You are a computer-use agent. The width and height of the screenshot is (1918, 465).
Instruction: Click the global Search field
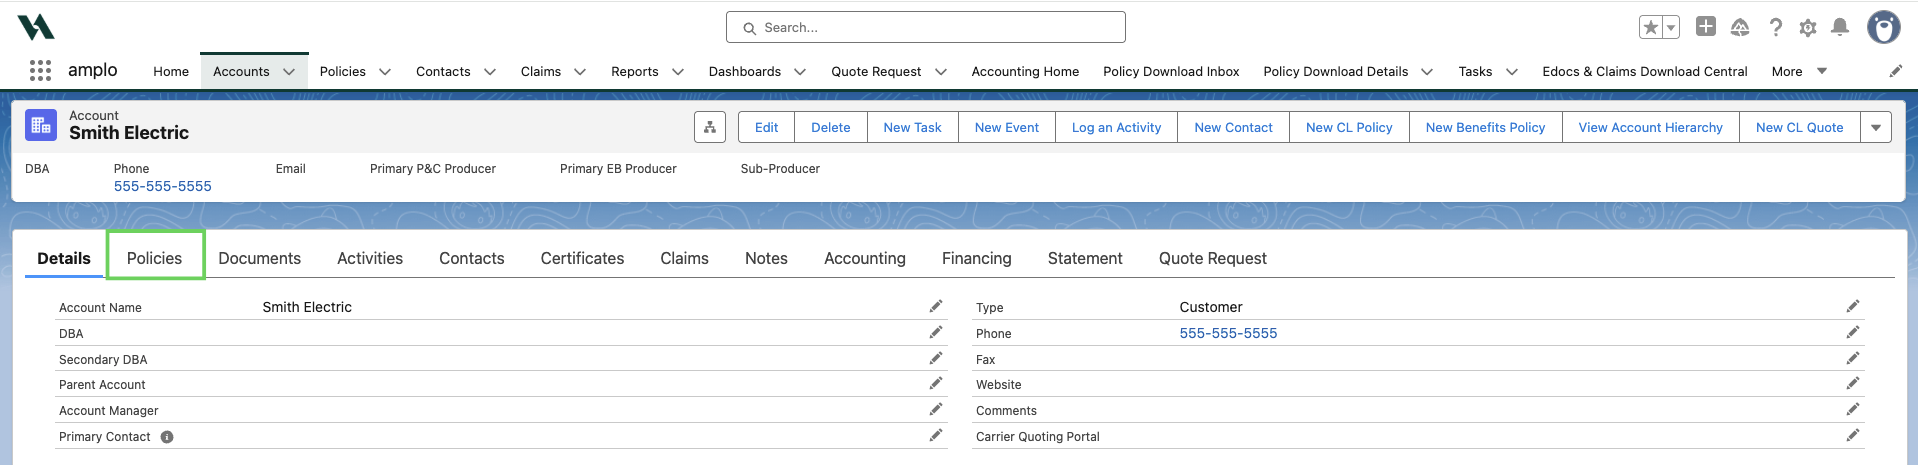926,27
